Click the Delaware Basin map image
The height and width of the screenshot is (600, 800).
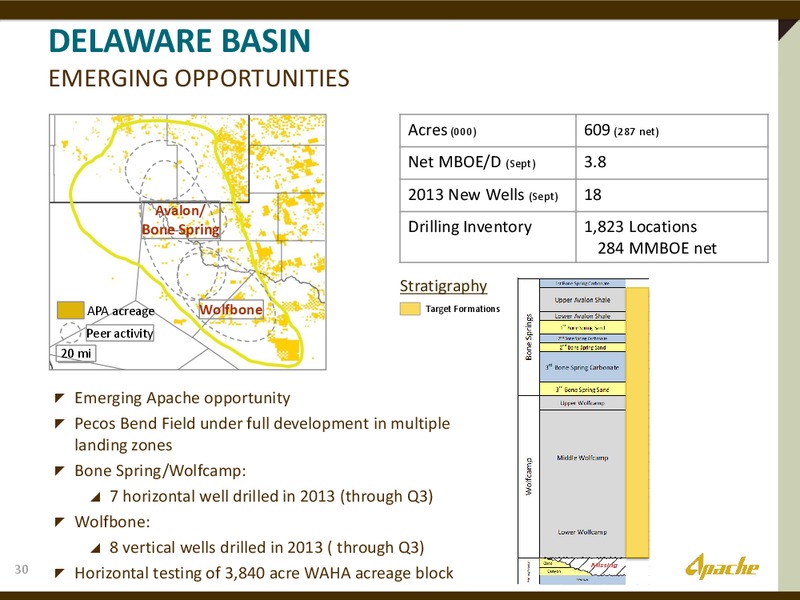[x=187, y=242]
